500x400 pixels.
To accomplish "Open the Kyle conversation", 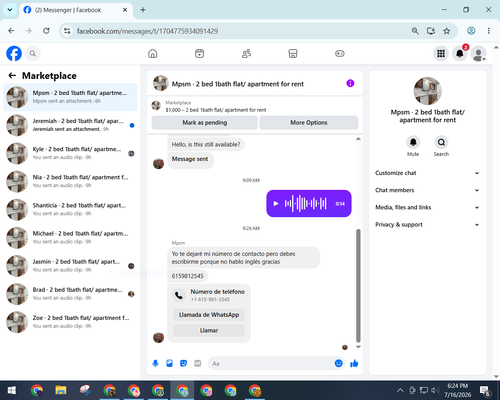I will pyautogui.click(x=70, y=153).
